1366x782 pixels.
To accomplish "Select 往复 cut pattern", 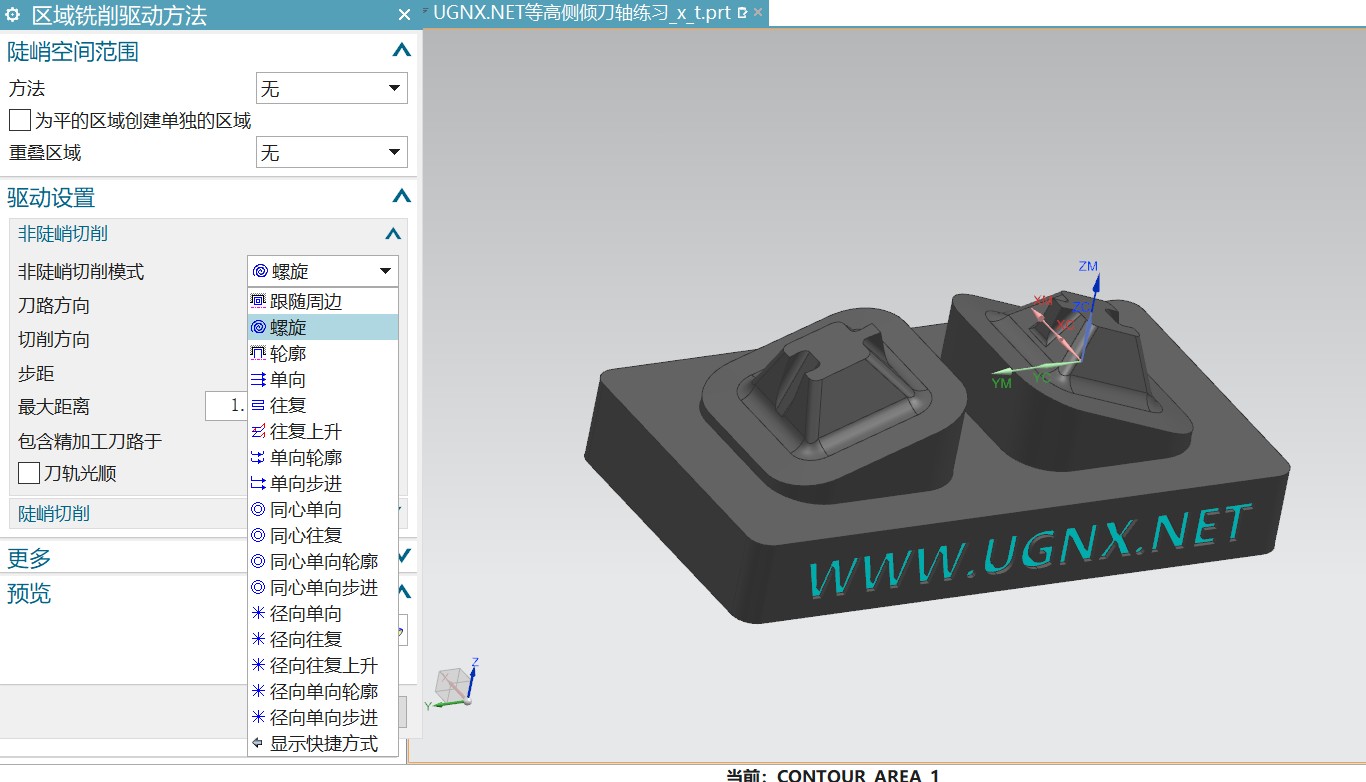I will (x=323, y=405).
